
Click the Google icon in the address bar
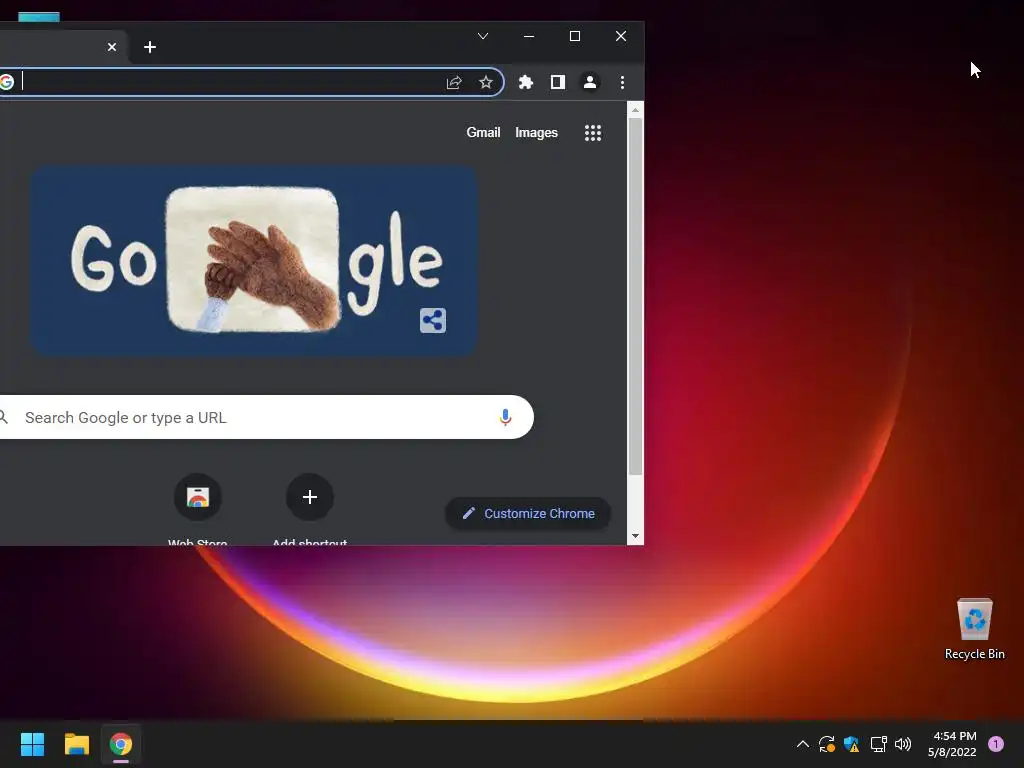tap(7, 82)
